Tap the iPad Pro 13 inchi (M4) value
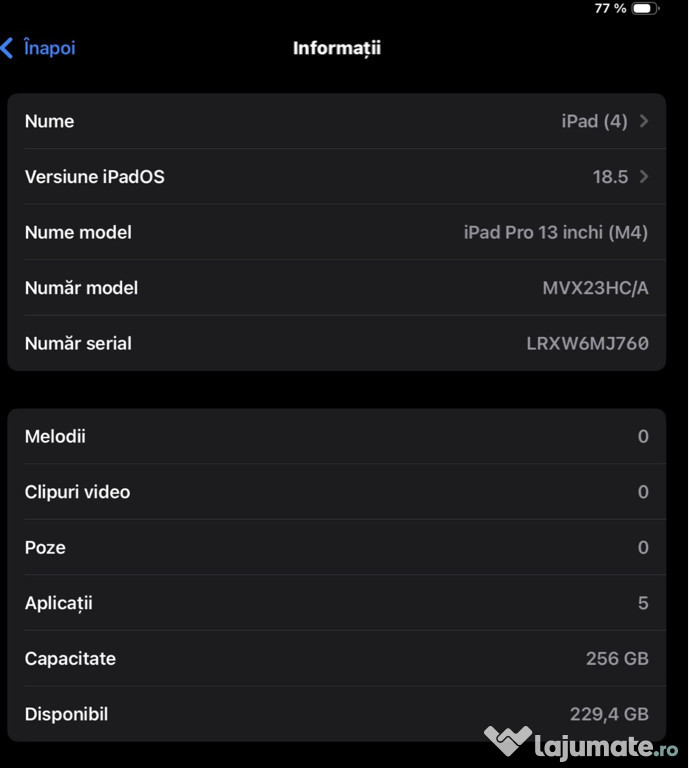This screenshot has width=689, height=768. [556, 232]
